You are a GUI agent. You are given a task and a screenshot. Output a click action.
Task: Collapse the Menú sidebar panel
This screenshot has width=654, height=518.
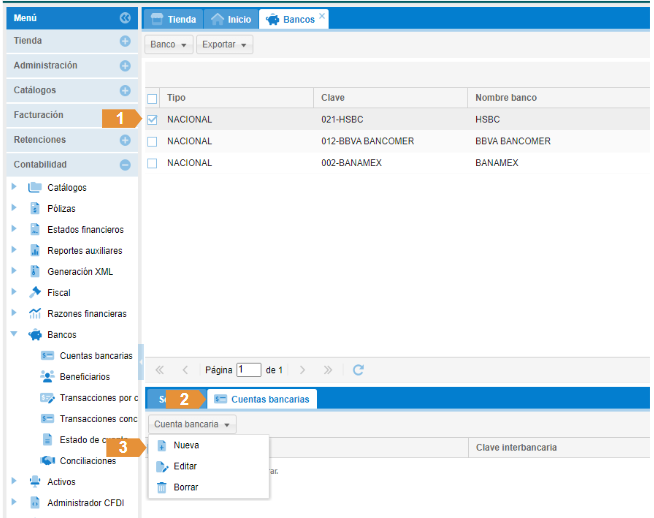coord(125,18)
